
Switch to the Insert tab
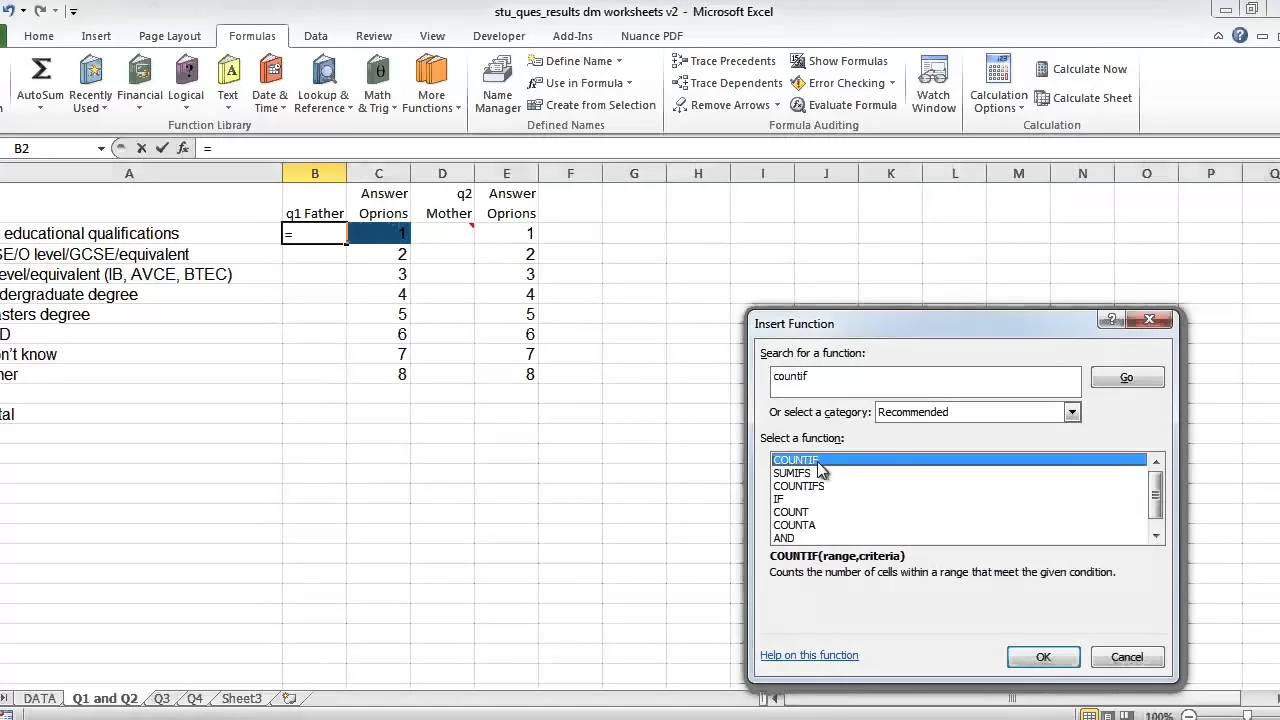pos(96,36)
